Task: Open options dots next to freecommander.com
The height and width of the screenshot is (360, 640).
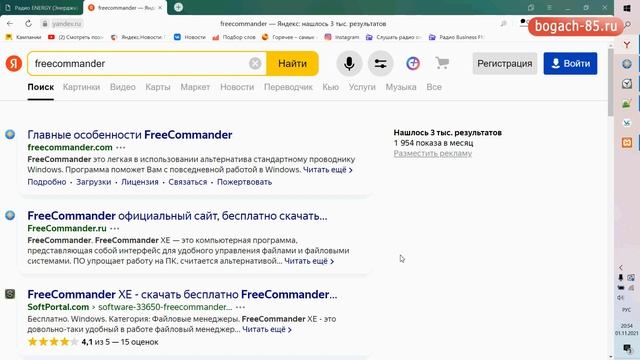Action: pos(121,147)
